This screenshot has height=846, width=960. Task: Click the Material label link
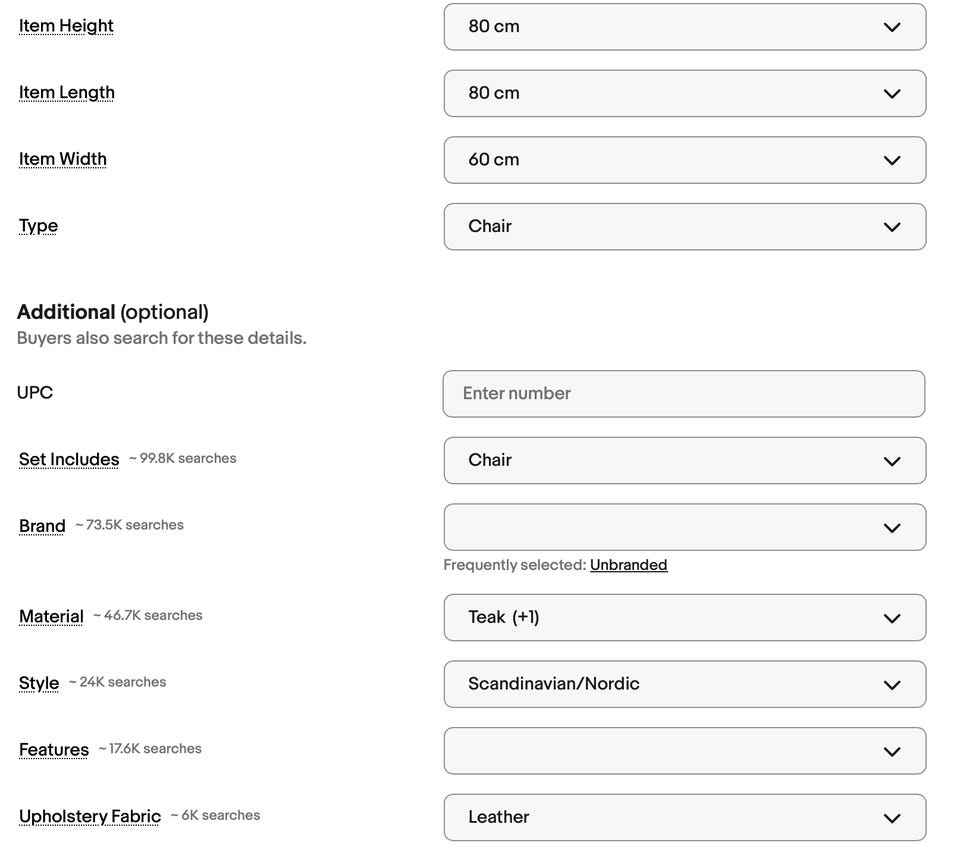click(x=51, y=617)
